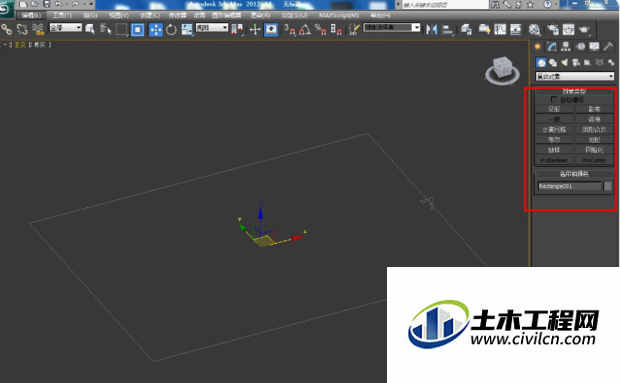Click the Undo arrow in title bar
This screenshot has width=620, height=383.
click(59, 4)
